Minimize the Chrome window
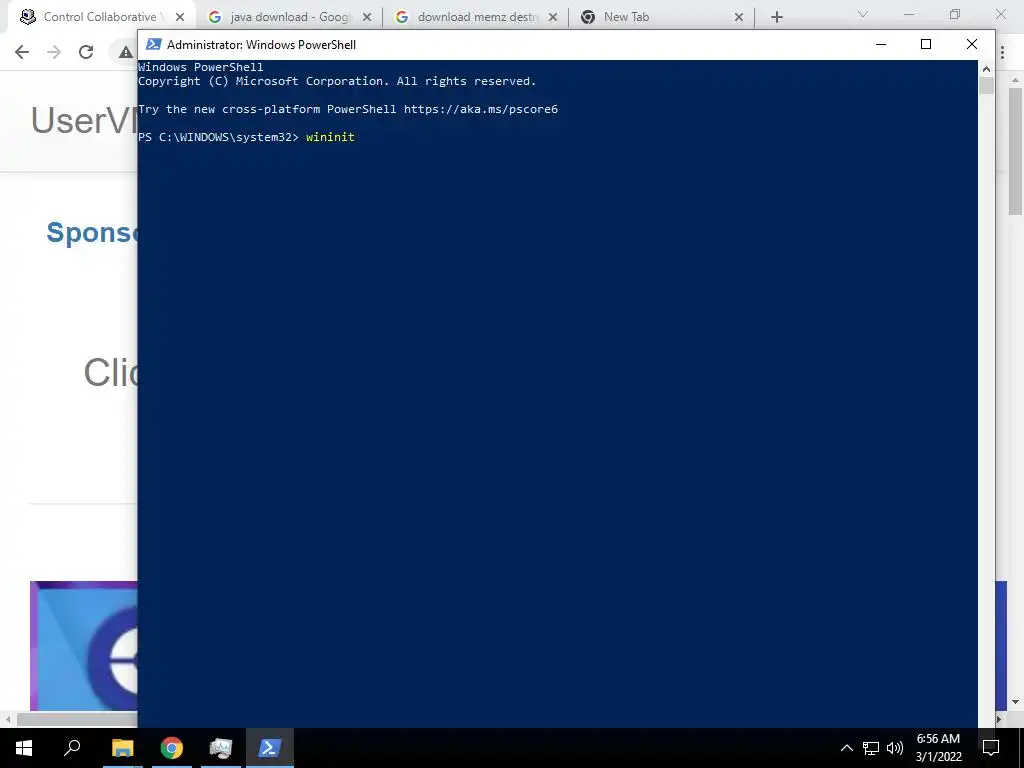1024x768 pixels. click(x=909, y=14)
